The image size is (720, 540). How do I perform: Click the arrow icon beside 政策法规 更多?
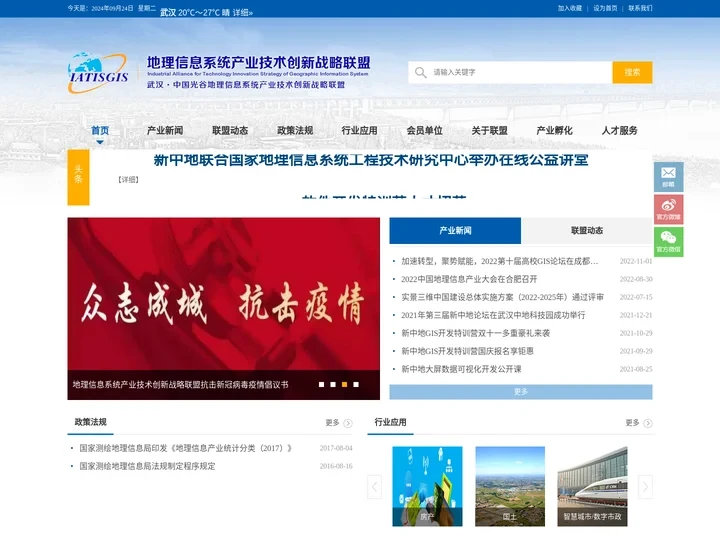(348, 423)
